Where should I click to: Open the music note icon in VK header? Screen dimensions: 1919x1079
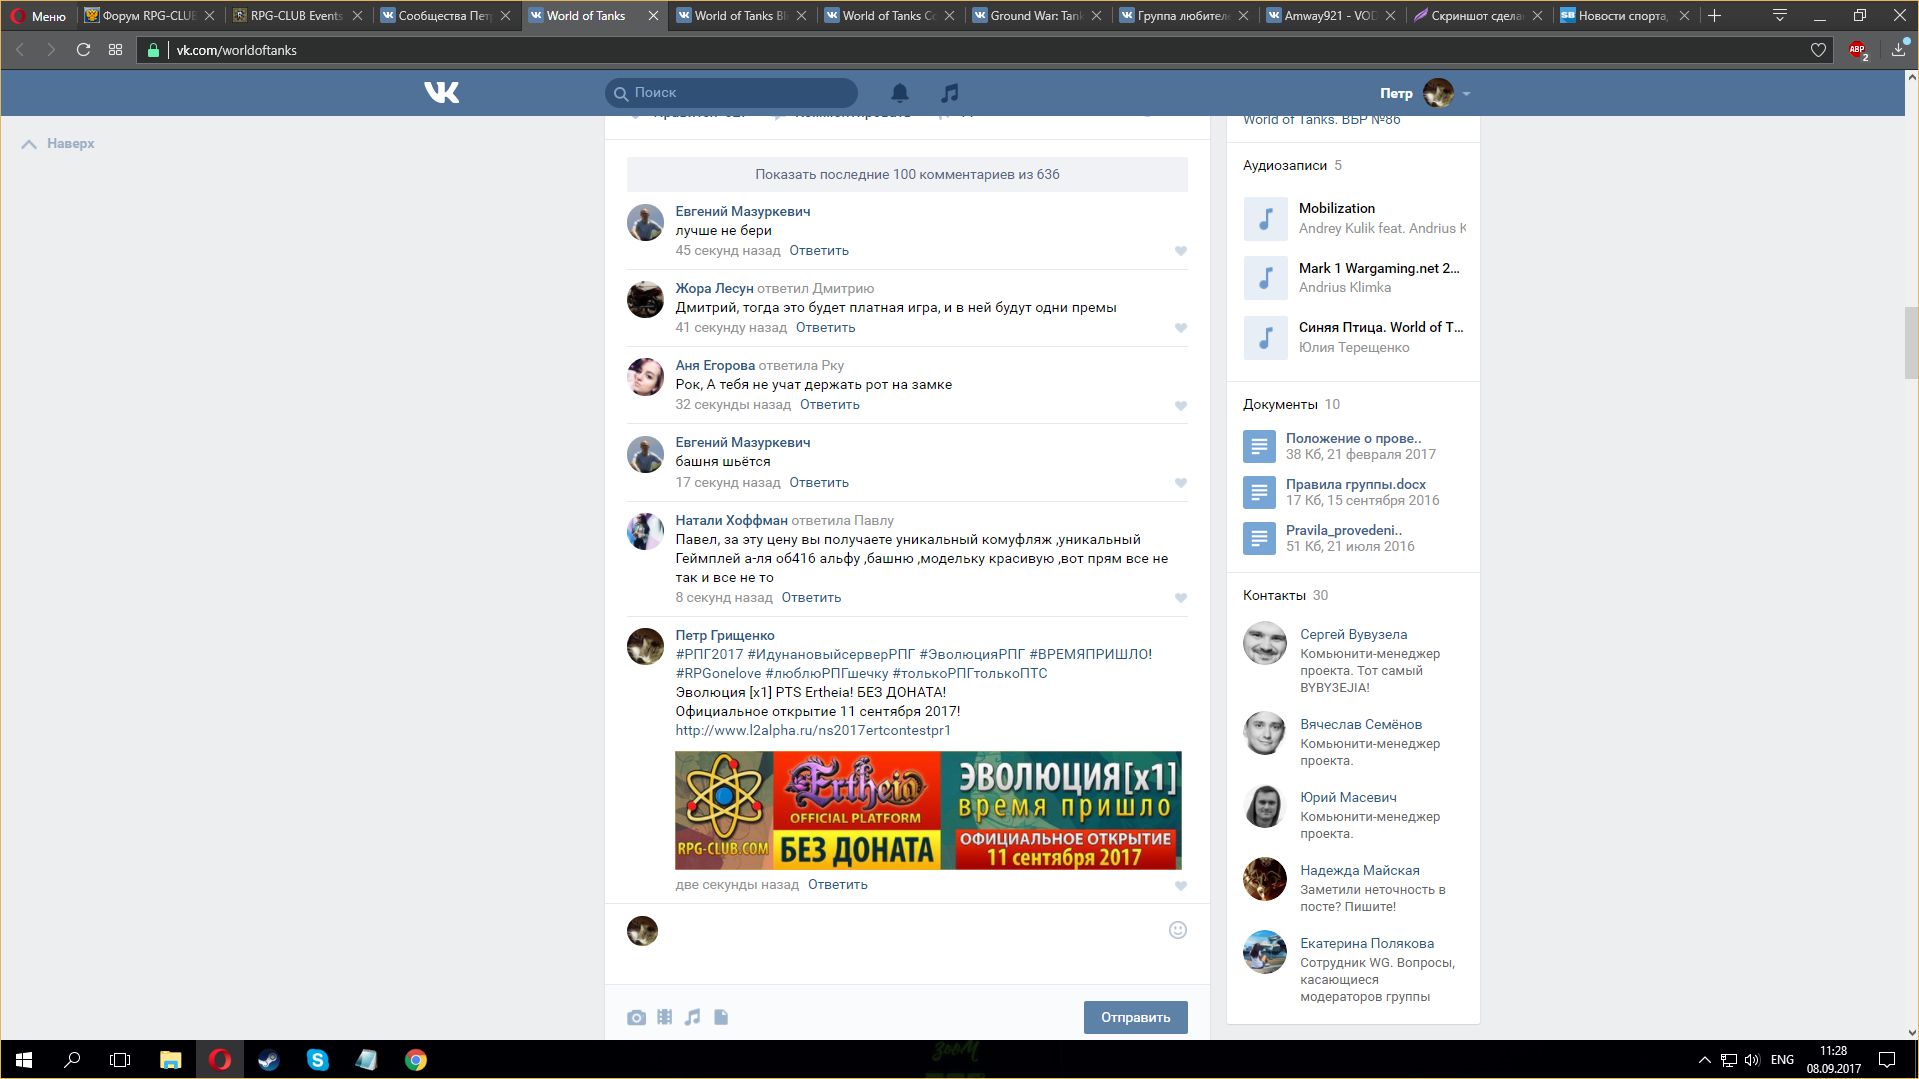point(950,93)
